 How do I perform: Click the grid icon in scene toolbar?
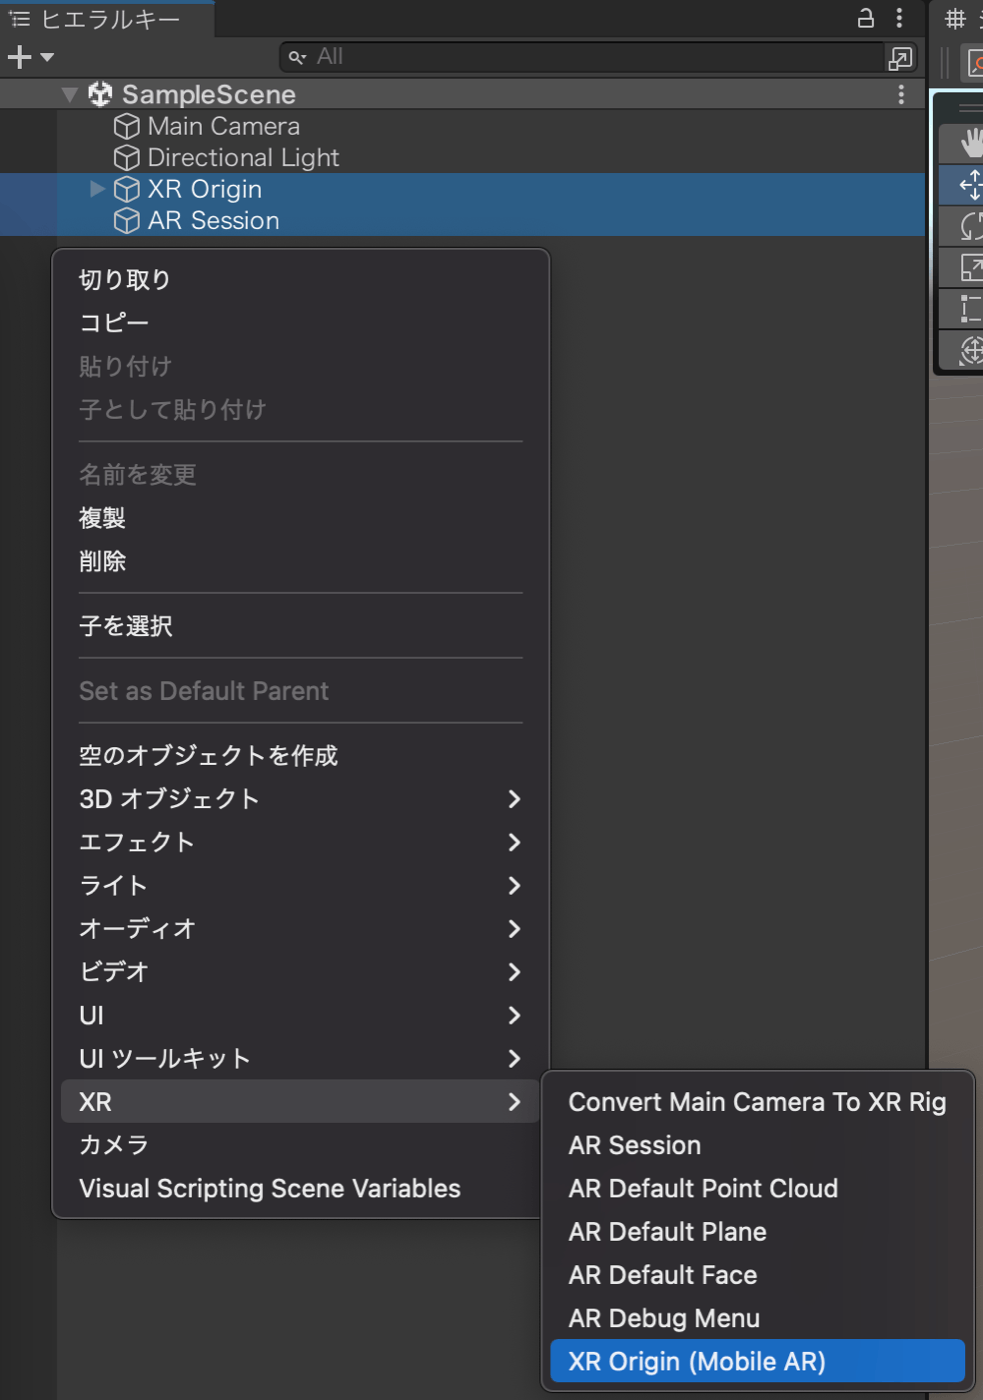(955, 18)
